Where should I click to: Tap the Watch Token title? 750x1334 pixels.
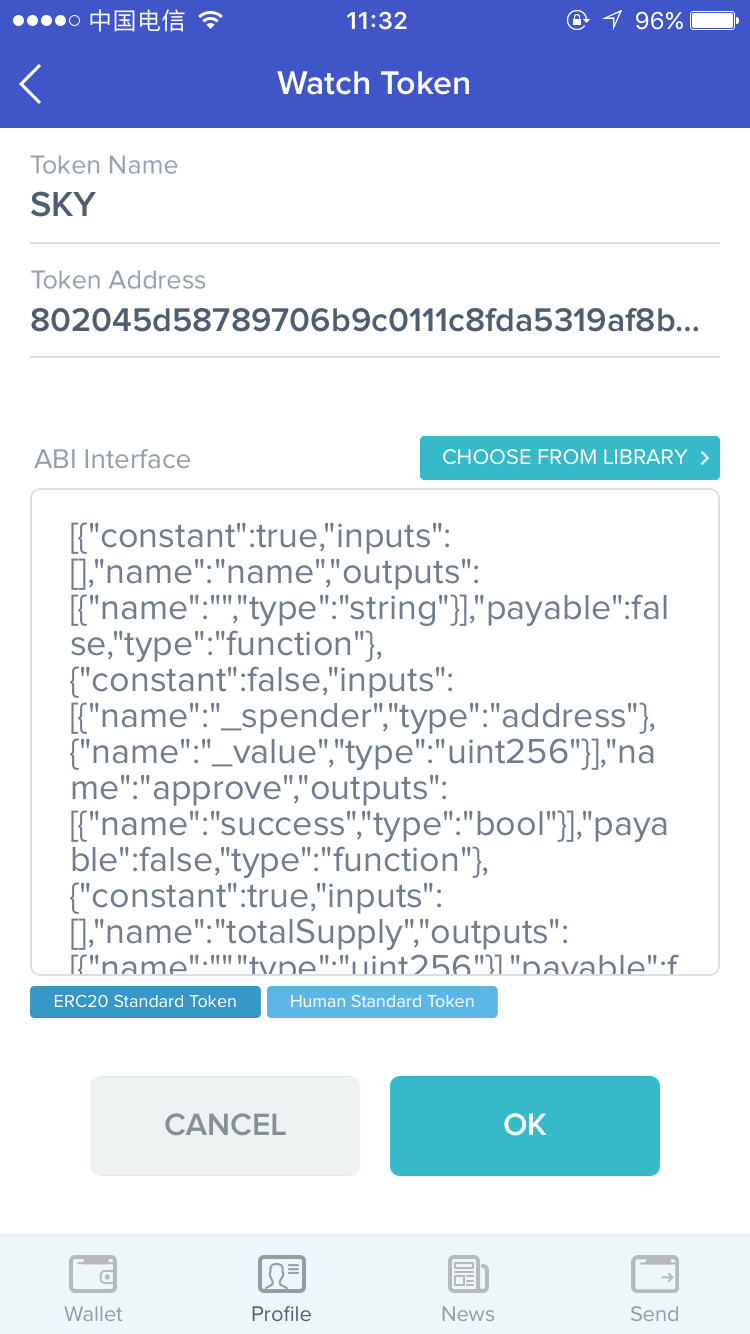point(374,83)
